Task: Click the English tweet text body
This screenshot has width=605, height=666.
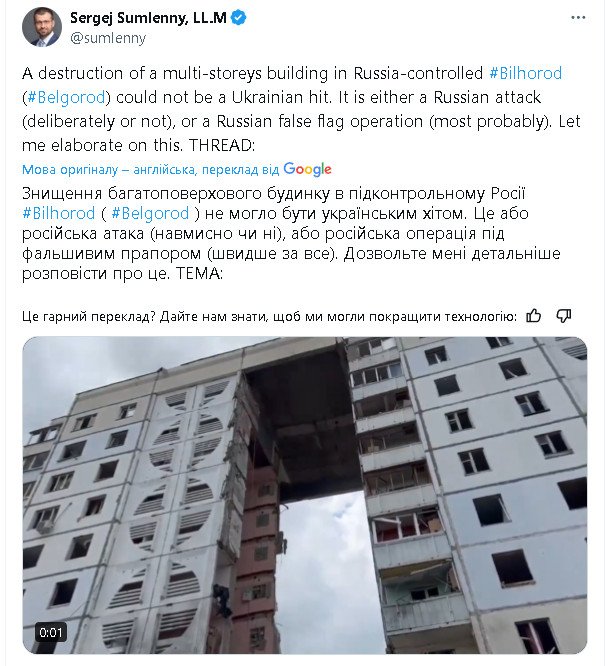Action: point(301,109)
